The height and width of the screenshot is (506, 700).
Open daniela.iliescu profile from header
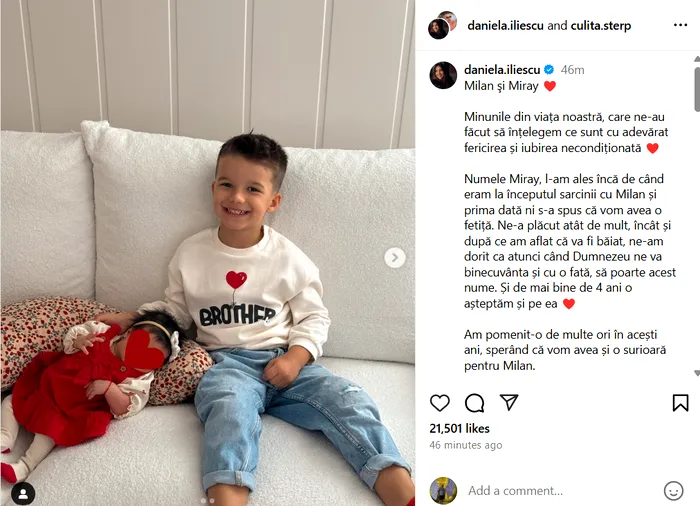click(x=505, y=25)
